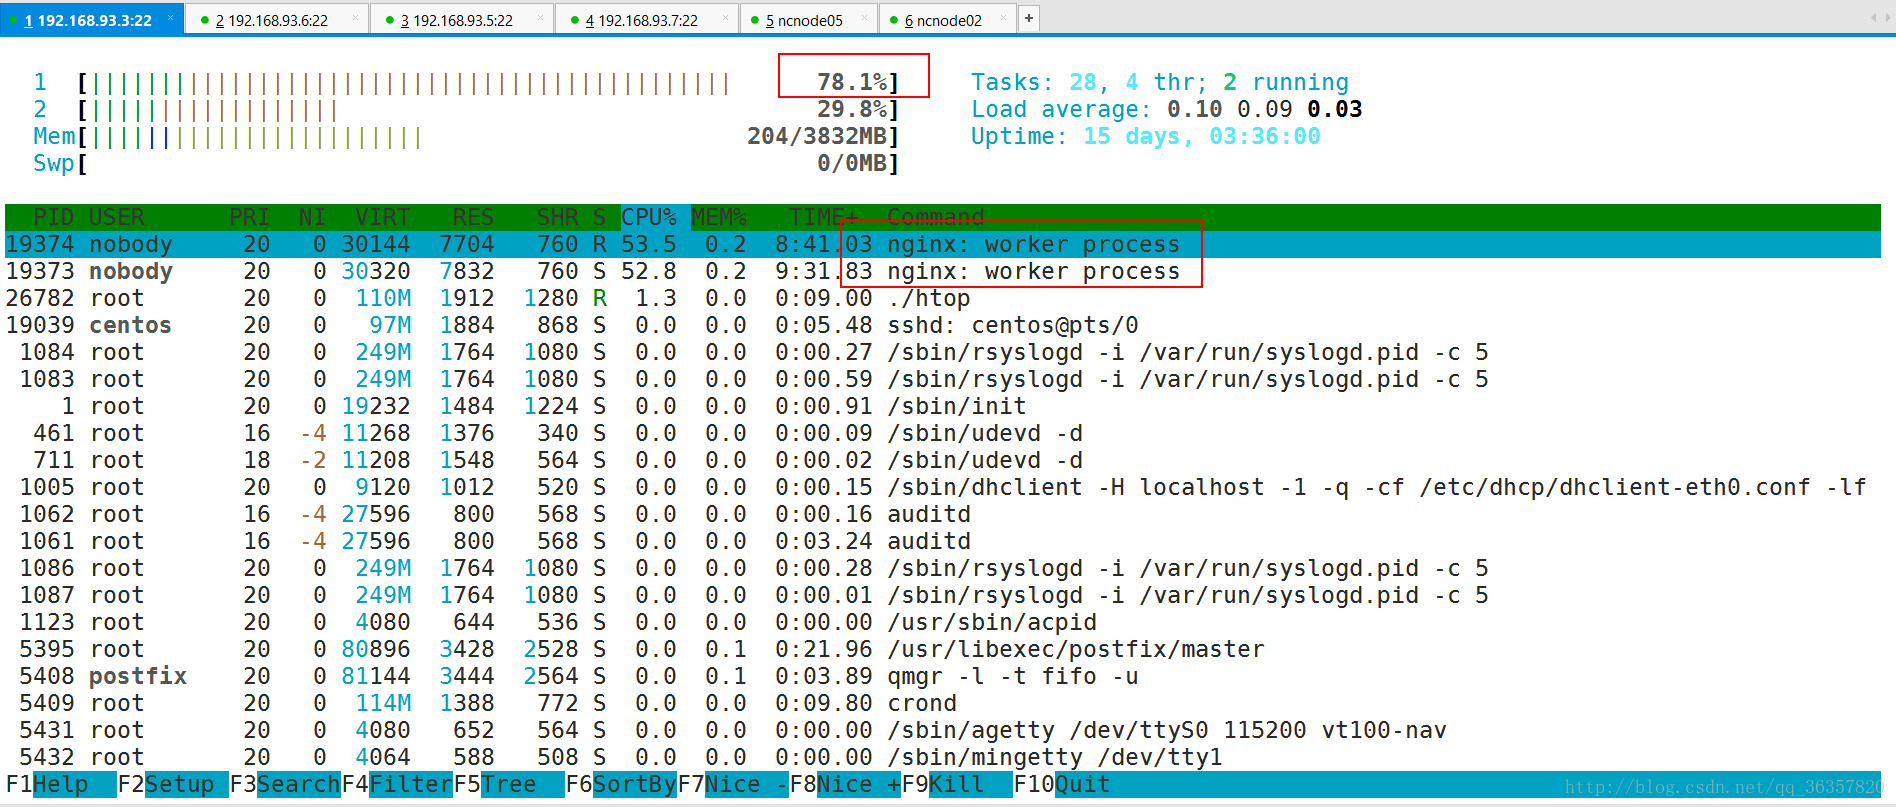Select the /sbin/dhclient process row
This screenshot has height=807, width=1896.
[x=943, y=487]
